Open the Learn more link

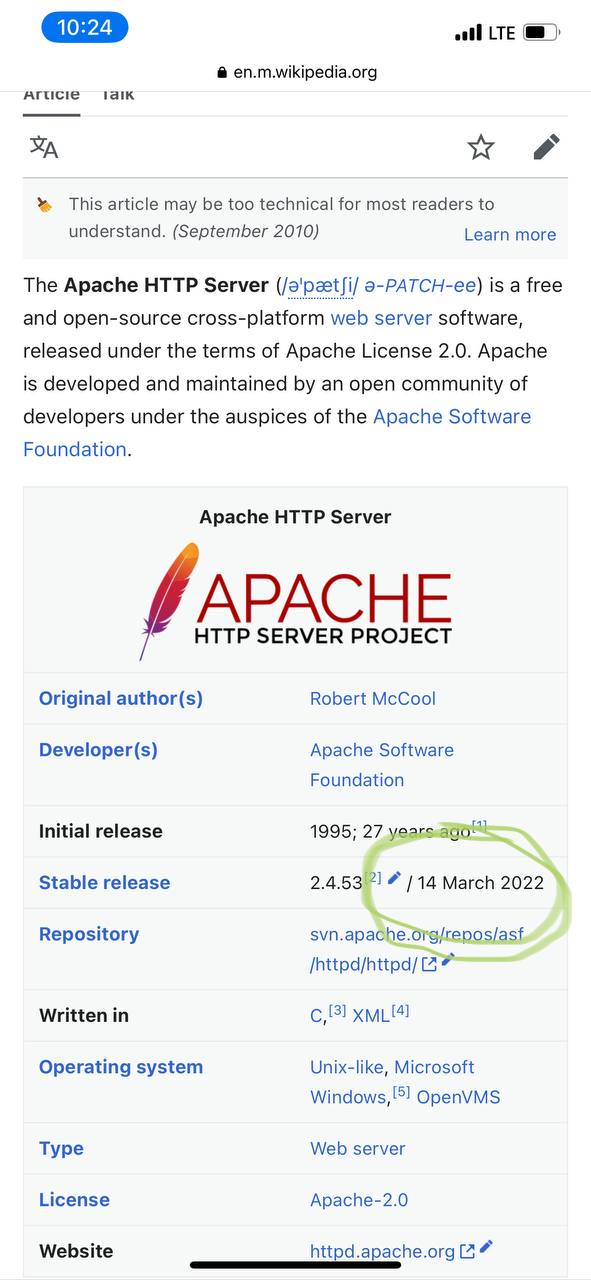[510, 234]
